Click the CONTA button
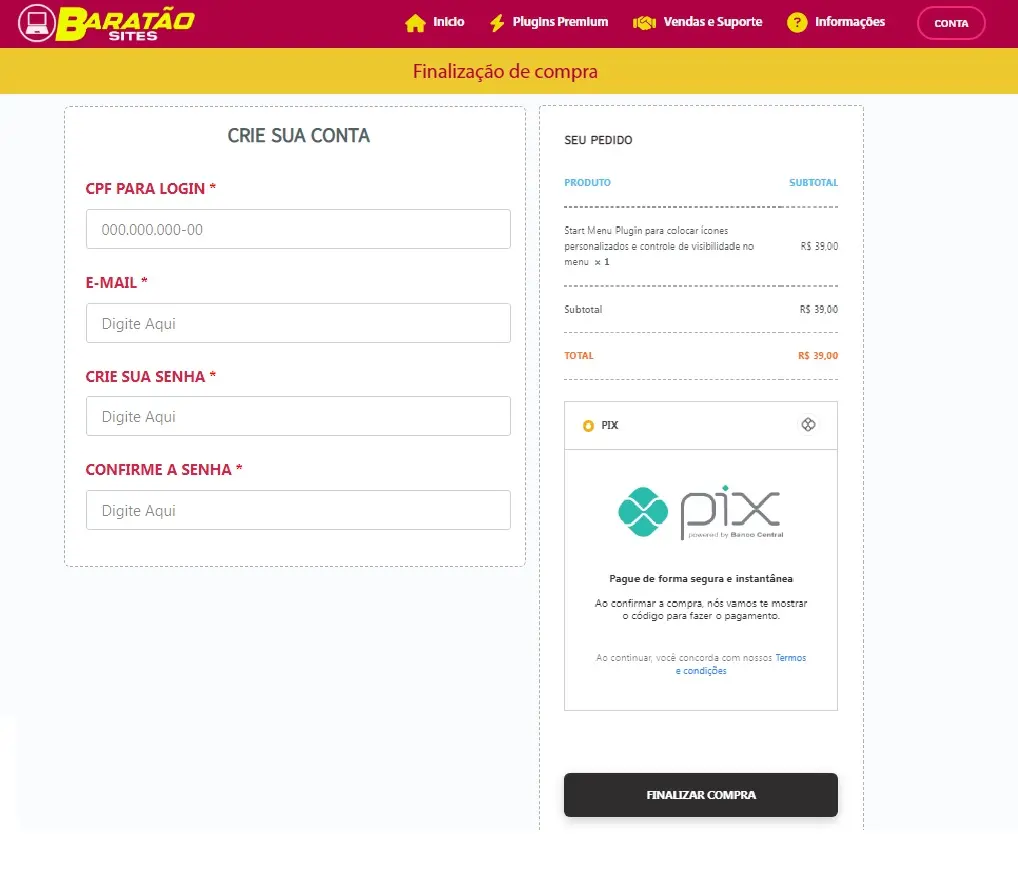Image resolution: width=1018 pixels, height=875 pixels. pyautogui.click(x=950, y=23)
